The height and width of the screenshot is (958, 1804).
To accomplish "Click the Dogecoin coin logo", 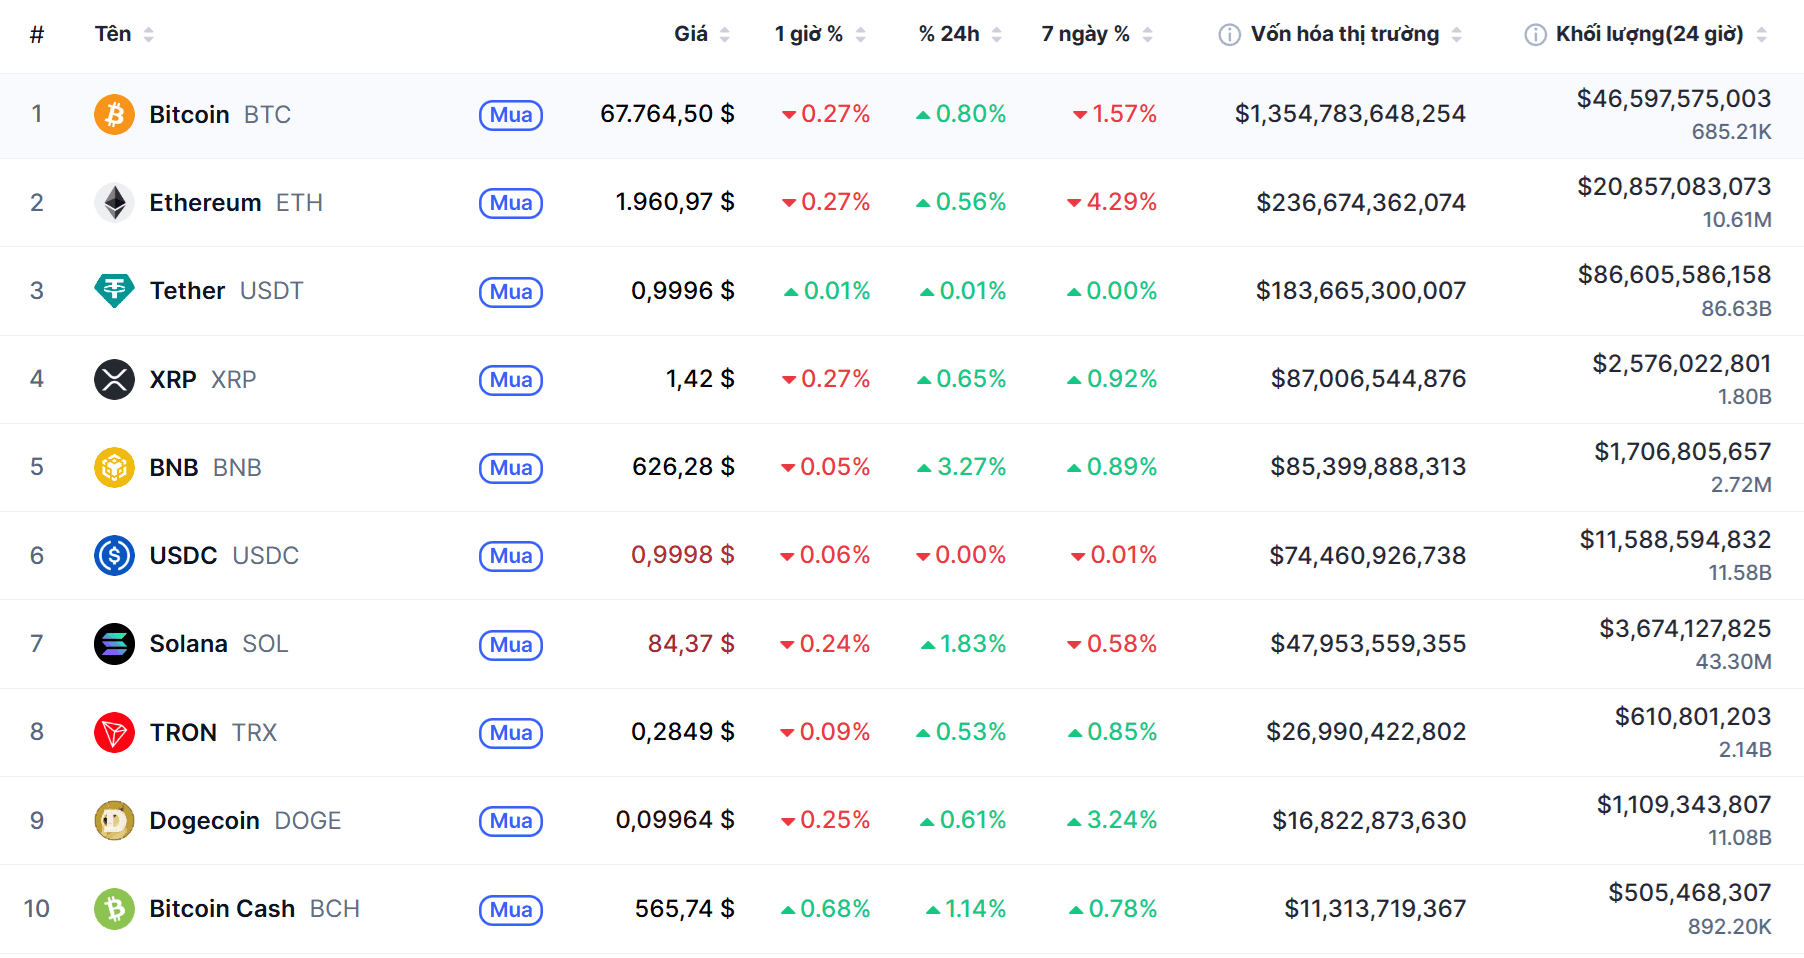I will point(114,820).
